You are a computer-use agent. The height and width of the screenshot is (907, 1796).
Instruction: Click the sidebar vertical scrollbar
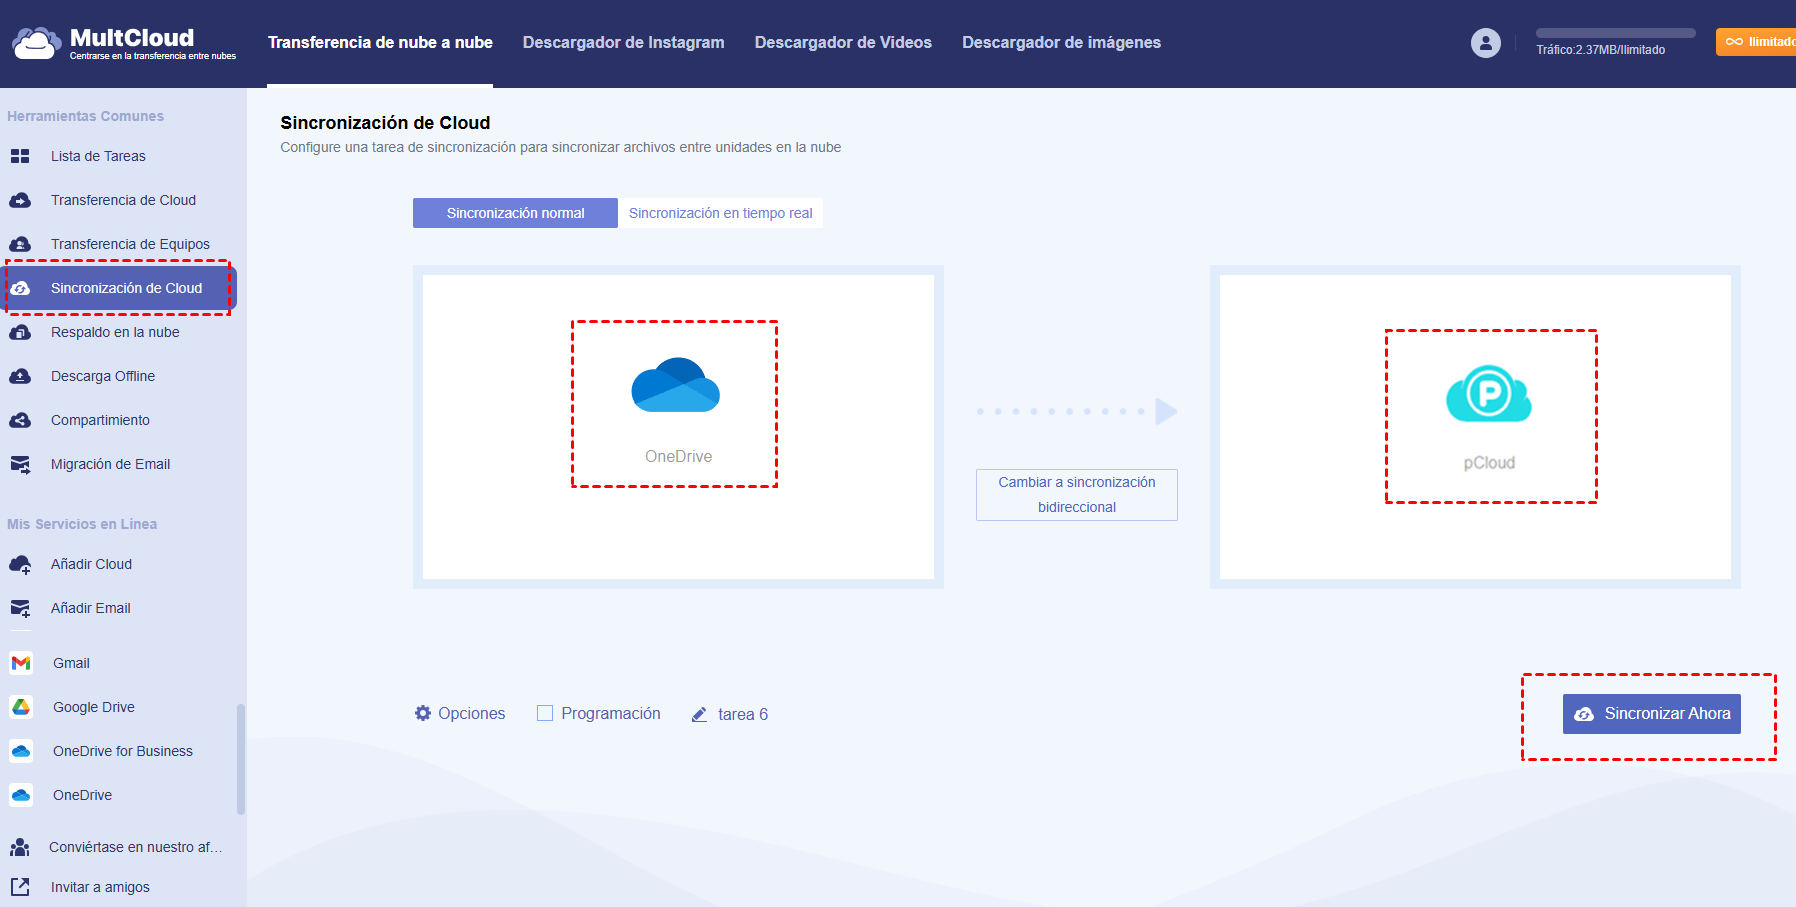click(x=240, y=759)
